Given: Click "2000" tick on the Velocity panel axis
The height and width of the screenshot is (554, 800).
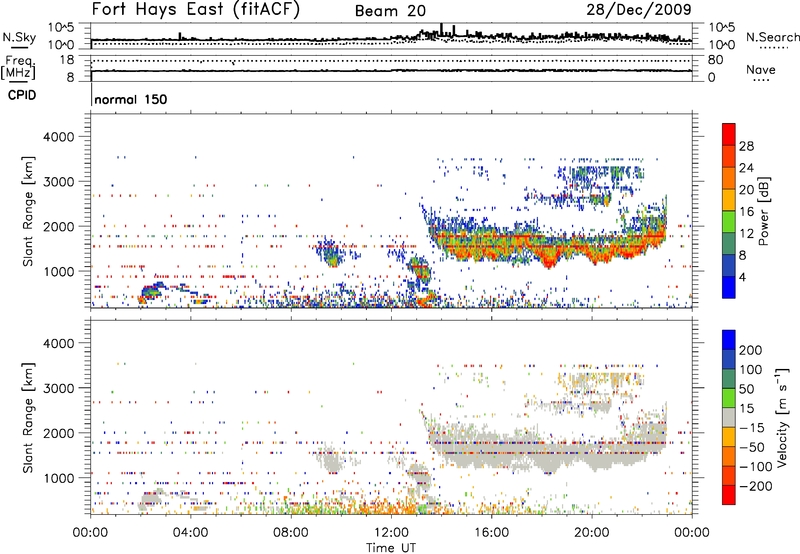Looking at the screenshot, I should pyautogui.click(x=59, y=433).
